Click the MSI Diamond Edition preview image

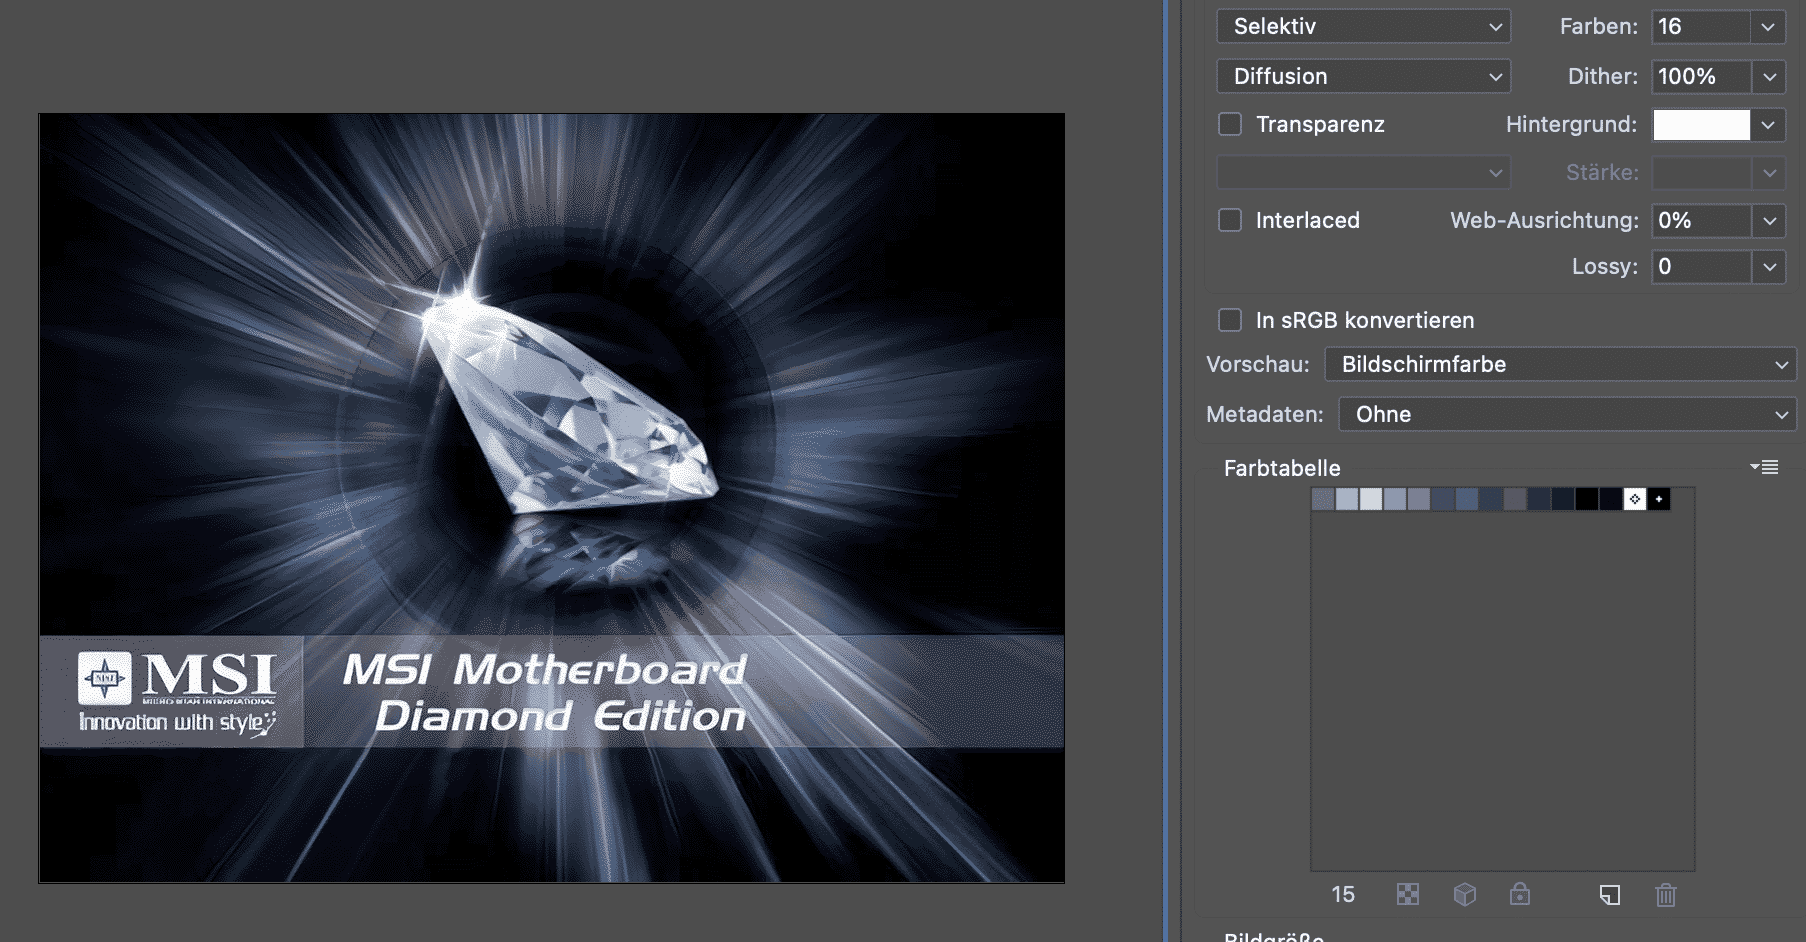tap(552, 498)
